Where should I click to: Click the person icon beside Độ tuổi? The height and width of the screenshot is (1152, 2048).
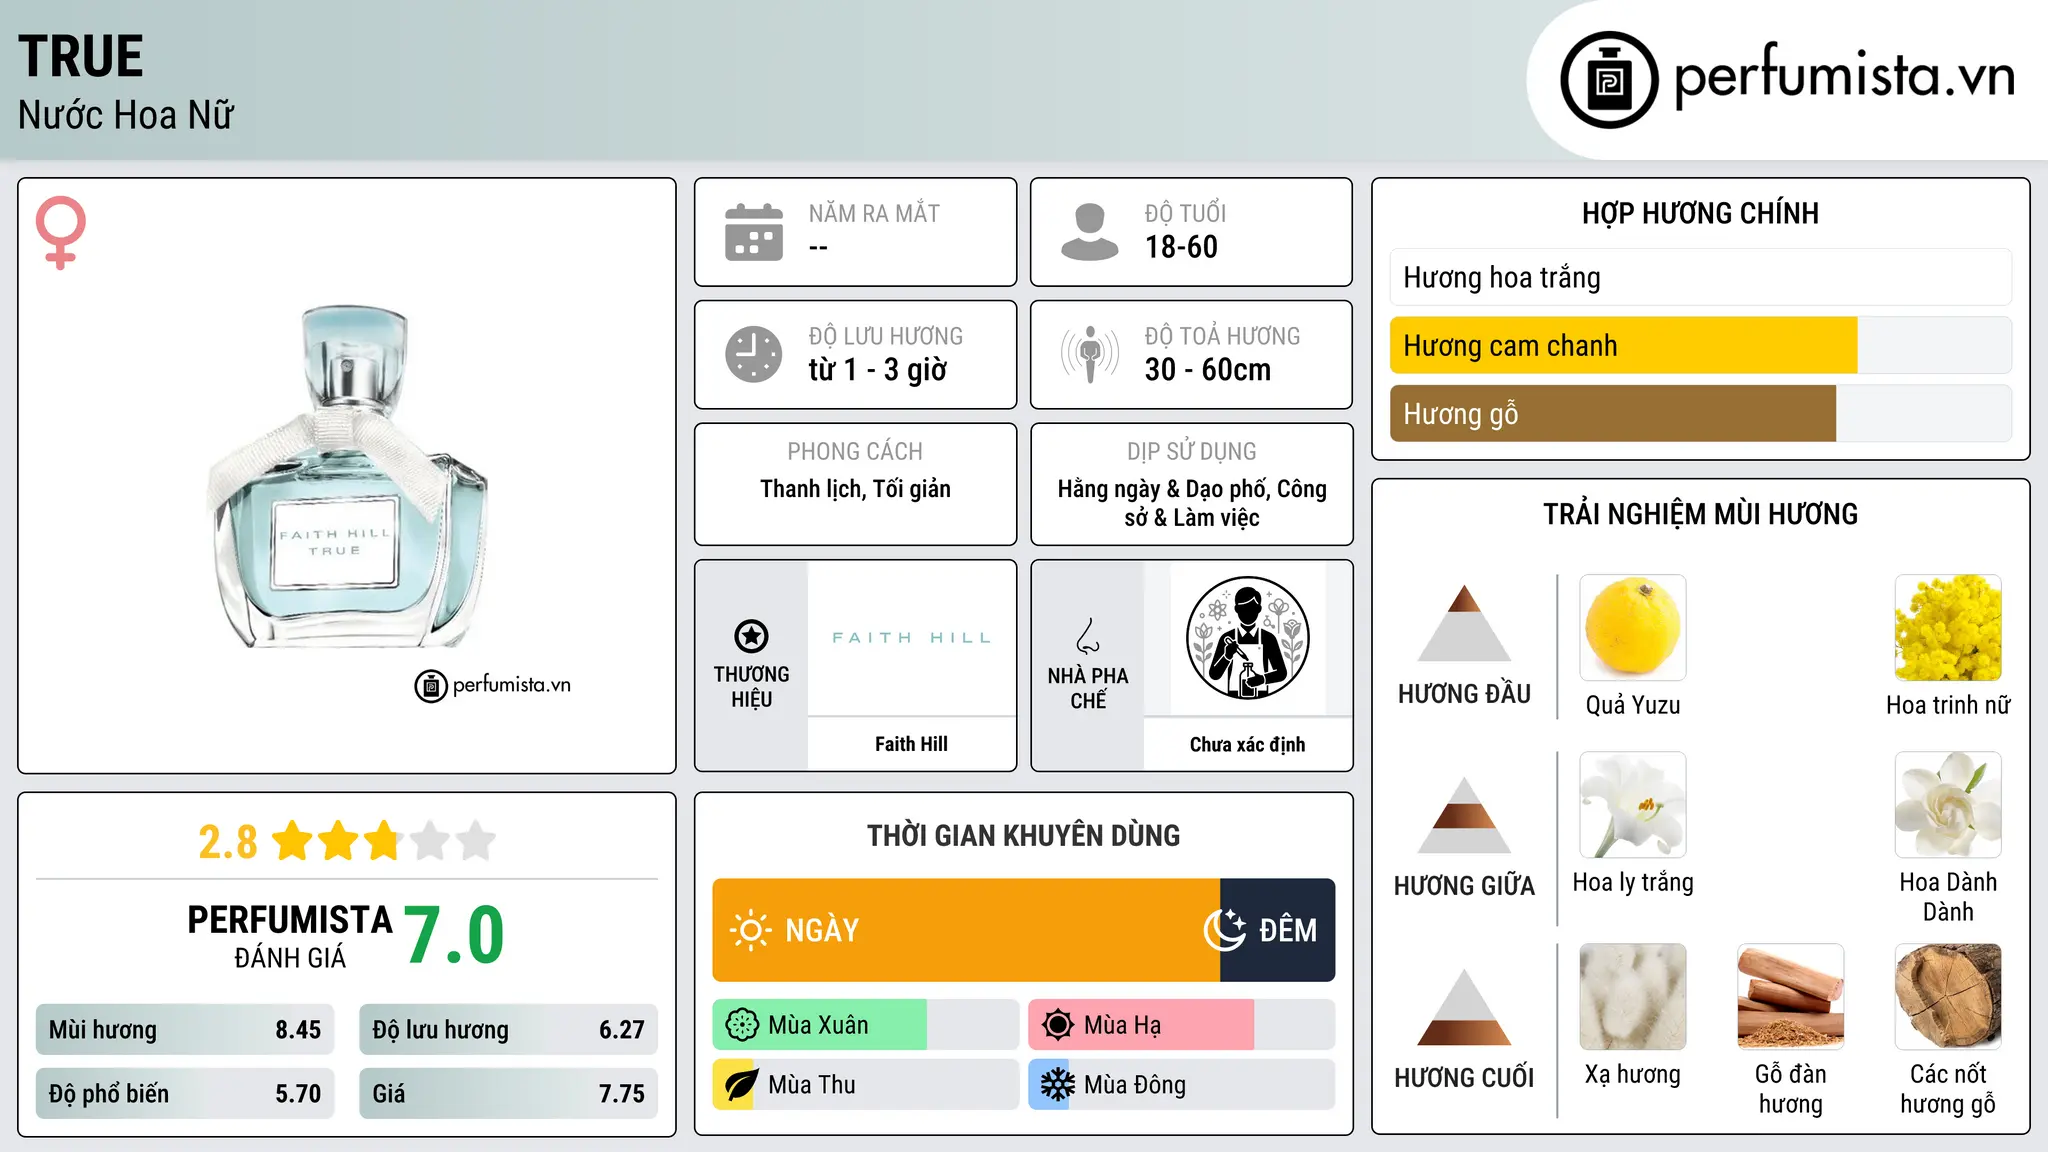point(1089,232)
